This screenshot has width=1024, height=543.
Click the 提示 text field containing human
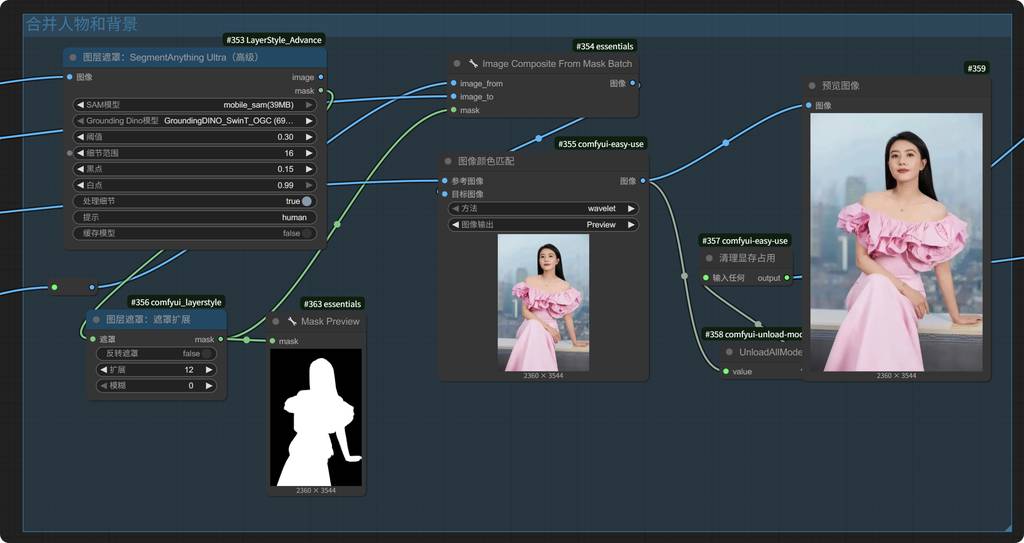[195, 217]
